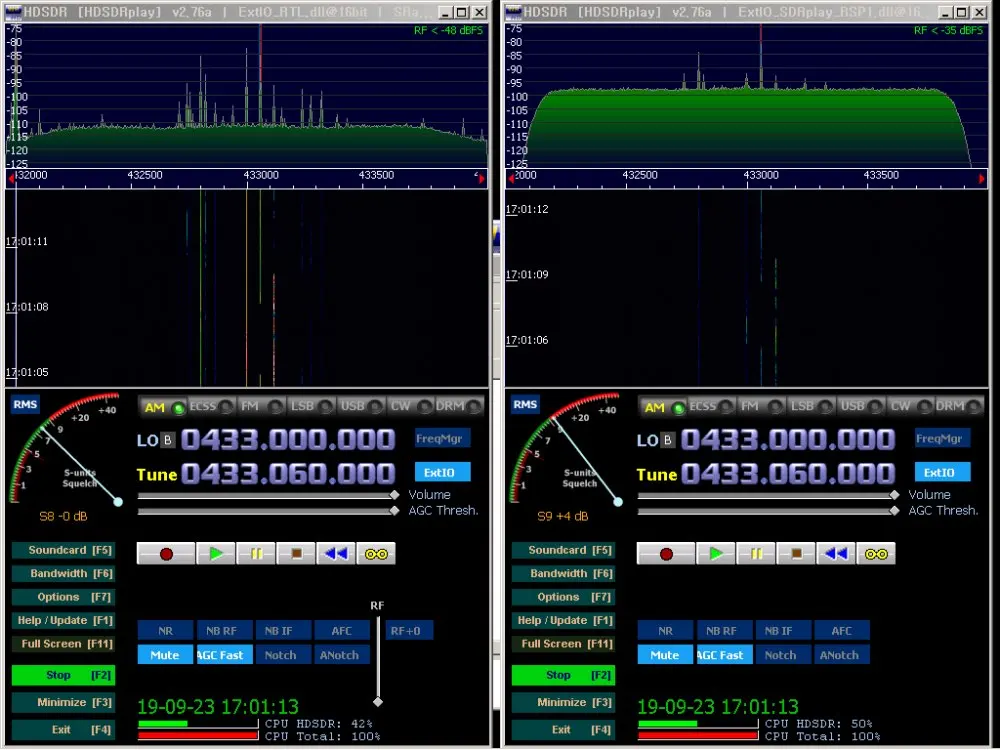Click the right red arrow on right spectrum scale
The height and width of the screenshot is (750, 1000).
pyautogui.click(x=982, y=179)
